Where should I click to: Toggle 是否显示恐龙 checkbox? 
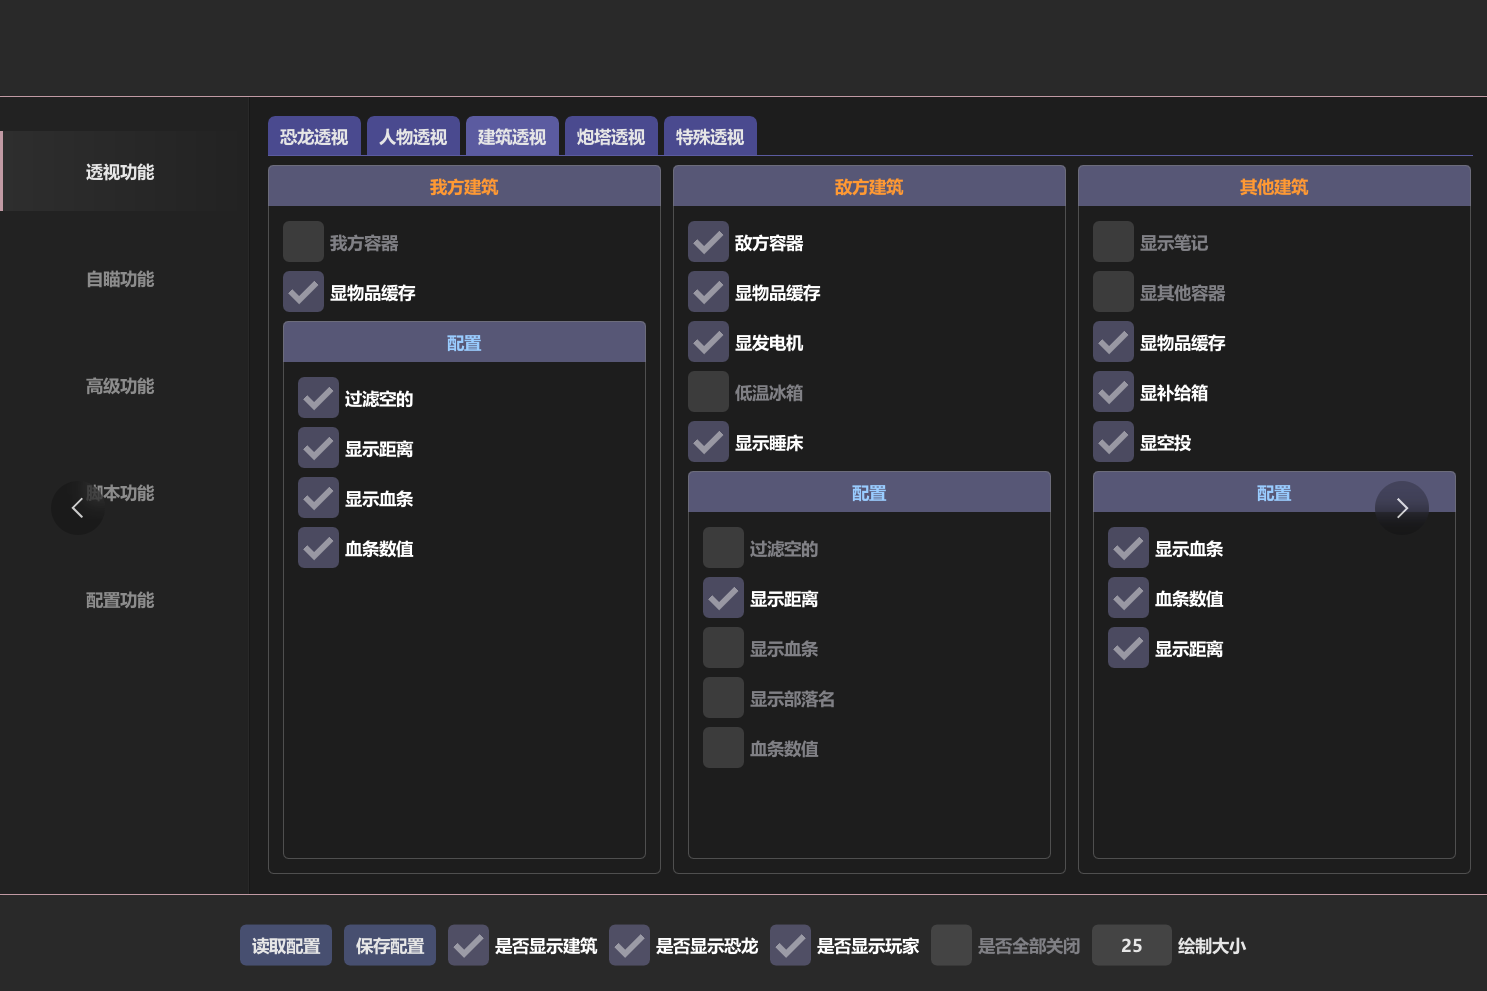pos(629,945)
